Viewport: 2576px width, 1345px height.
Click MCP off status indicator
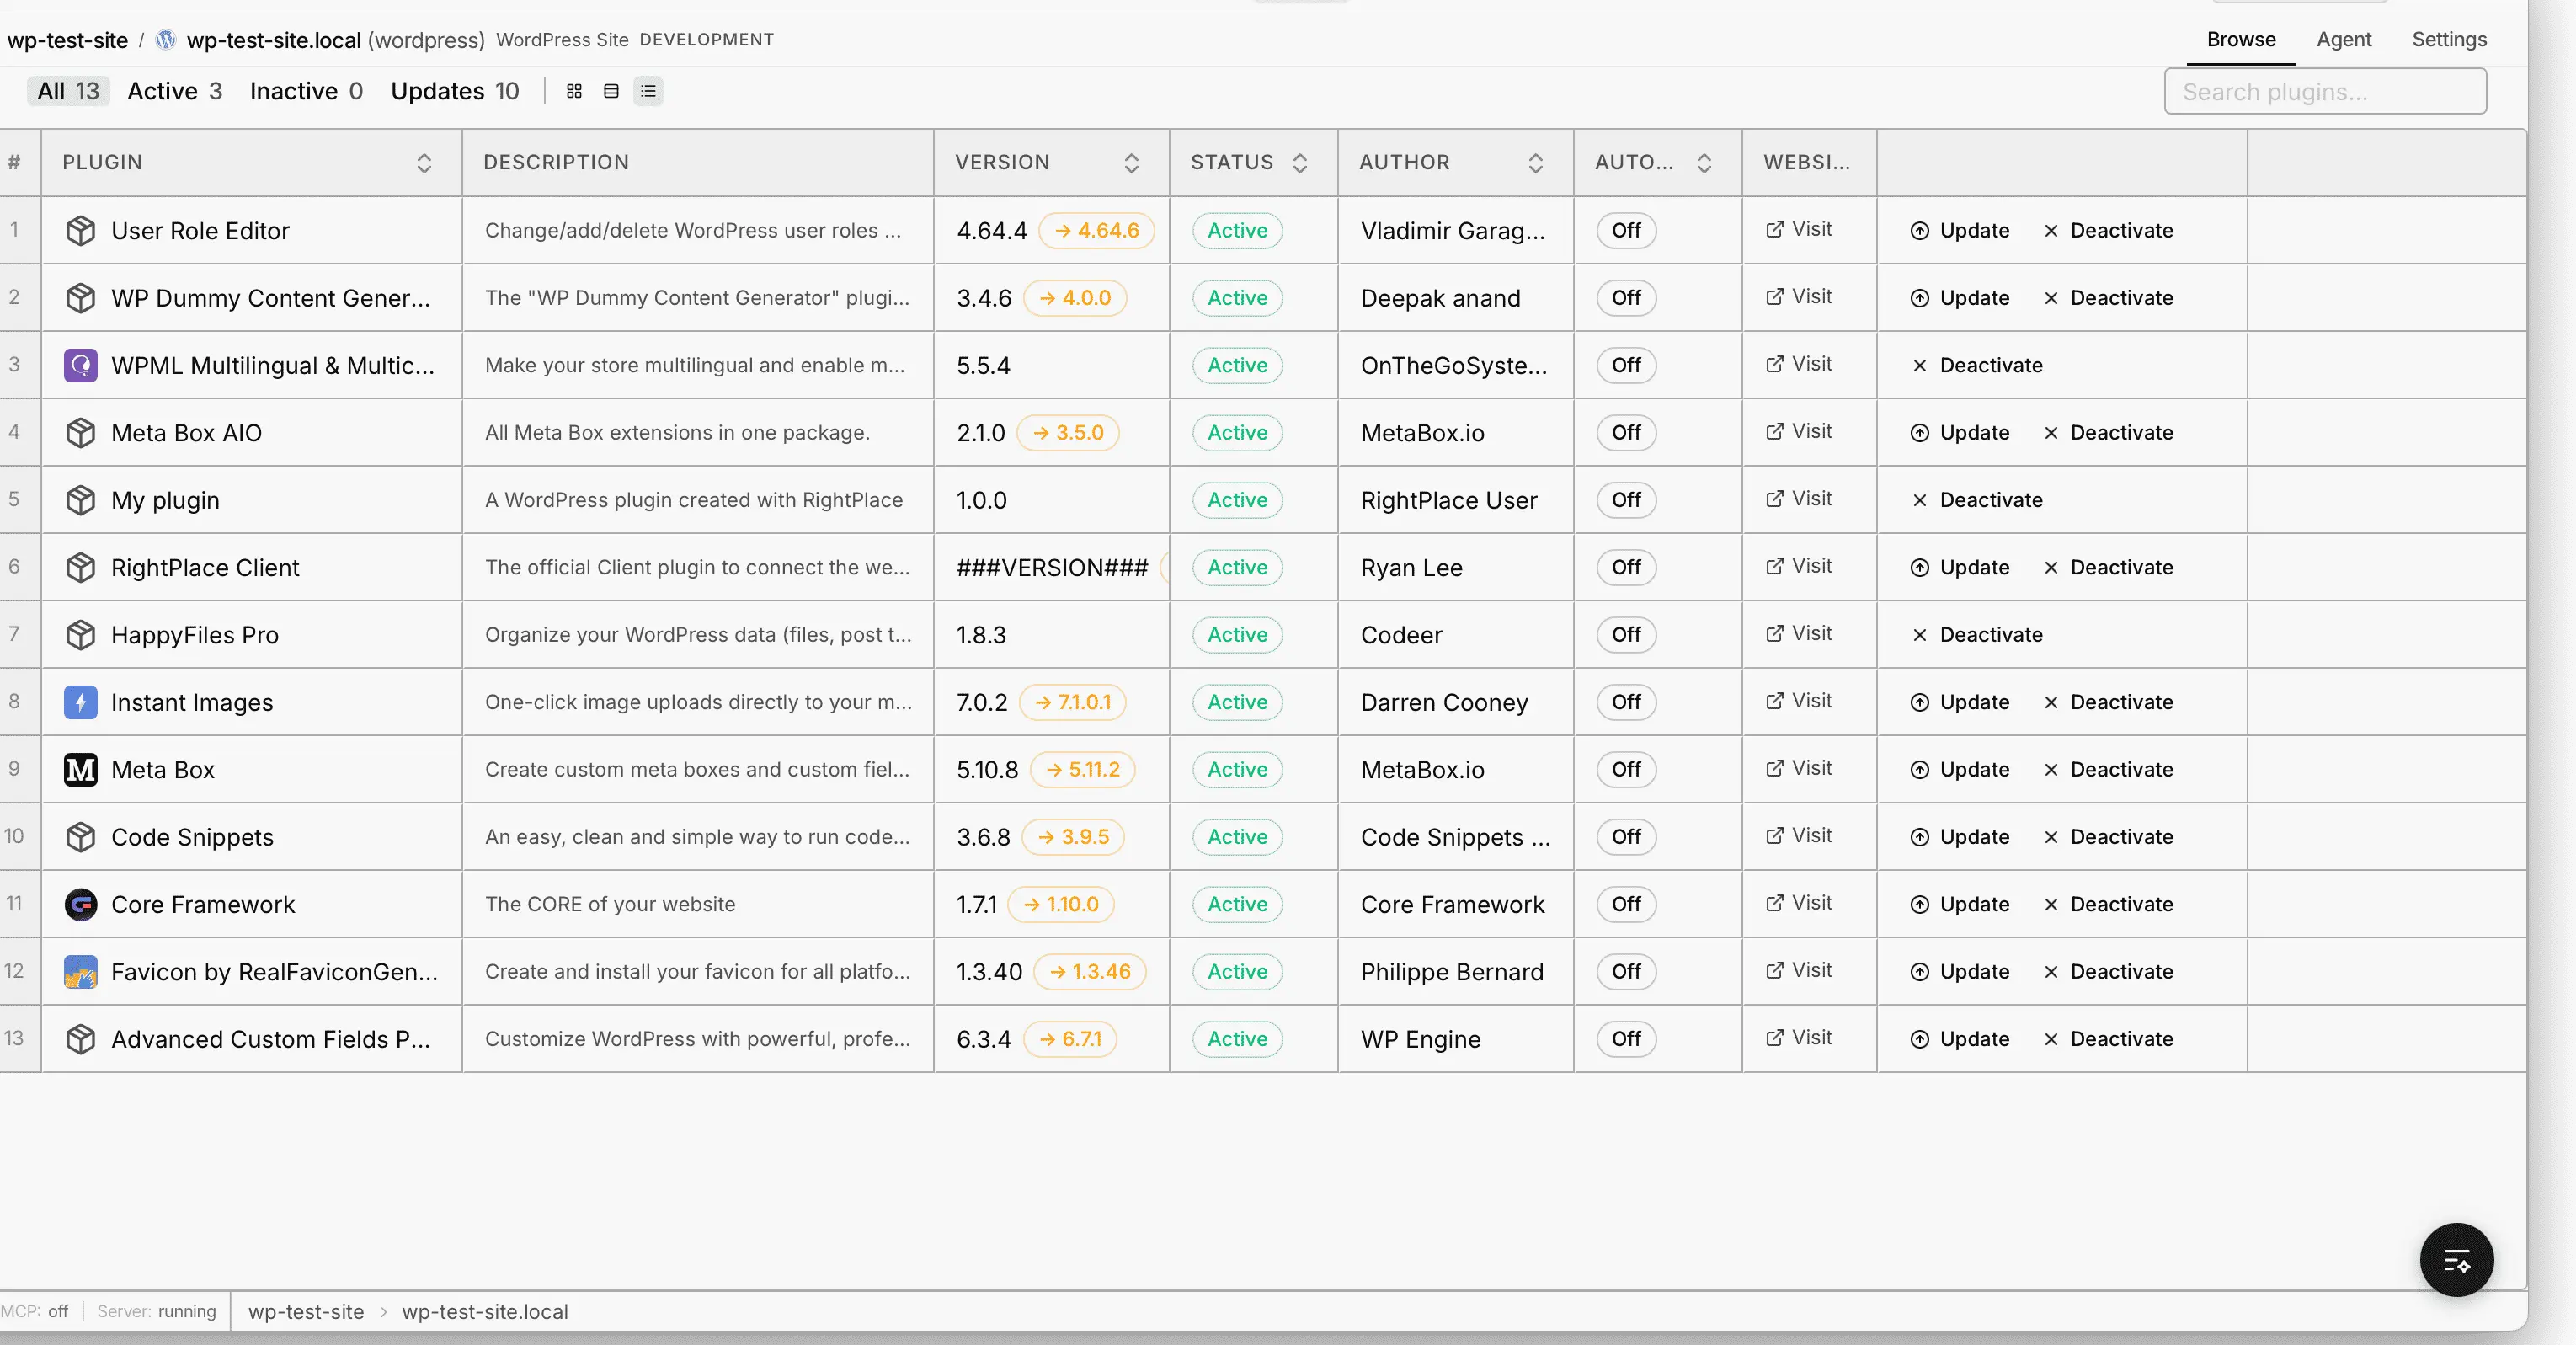tap(35, 1311)
